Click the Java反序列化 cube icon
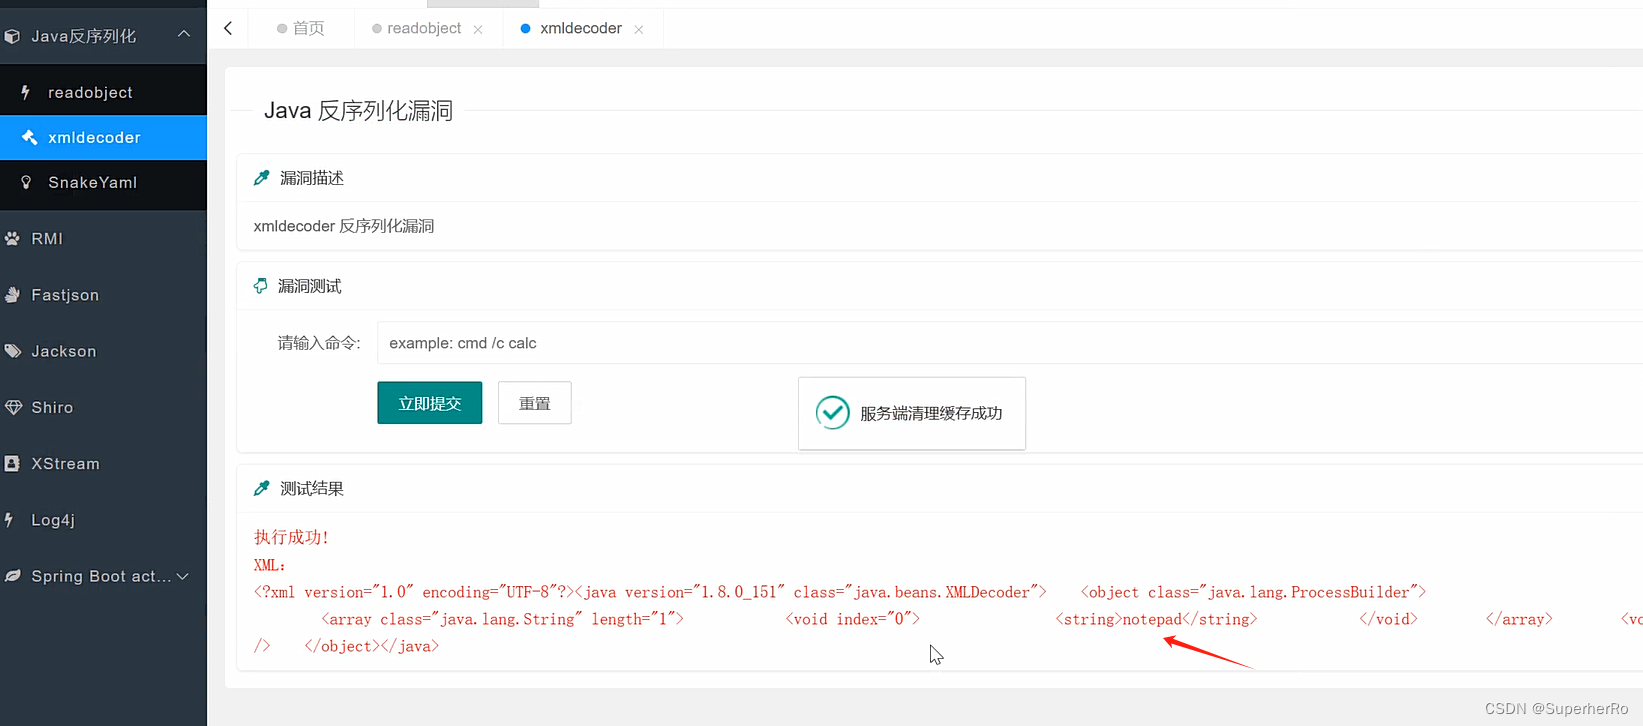The height and width of the screenshot is (726, 1643). (x=12, y=36)
